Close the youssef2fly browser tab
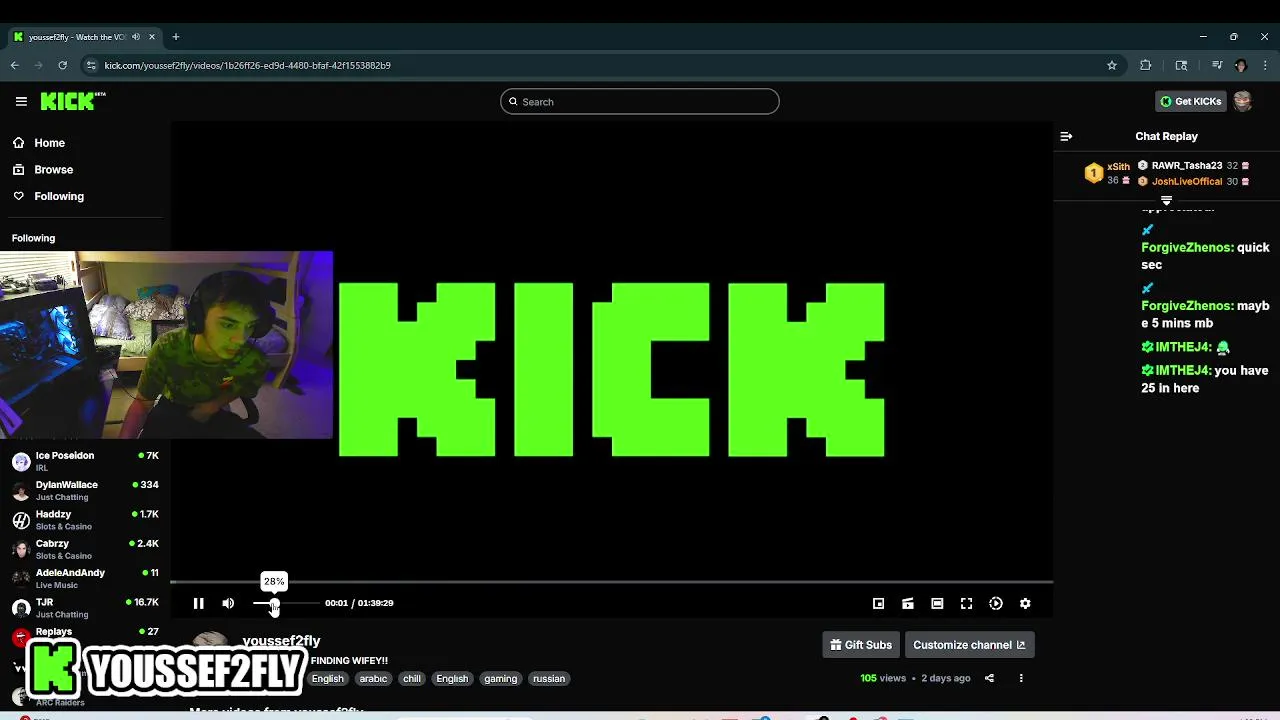The height and width of the screenshot is (720, 1280). tap(152, 37)
